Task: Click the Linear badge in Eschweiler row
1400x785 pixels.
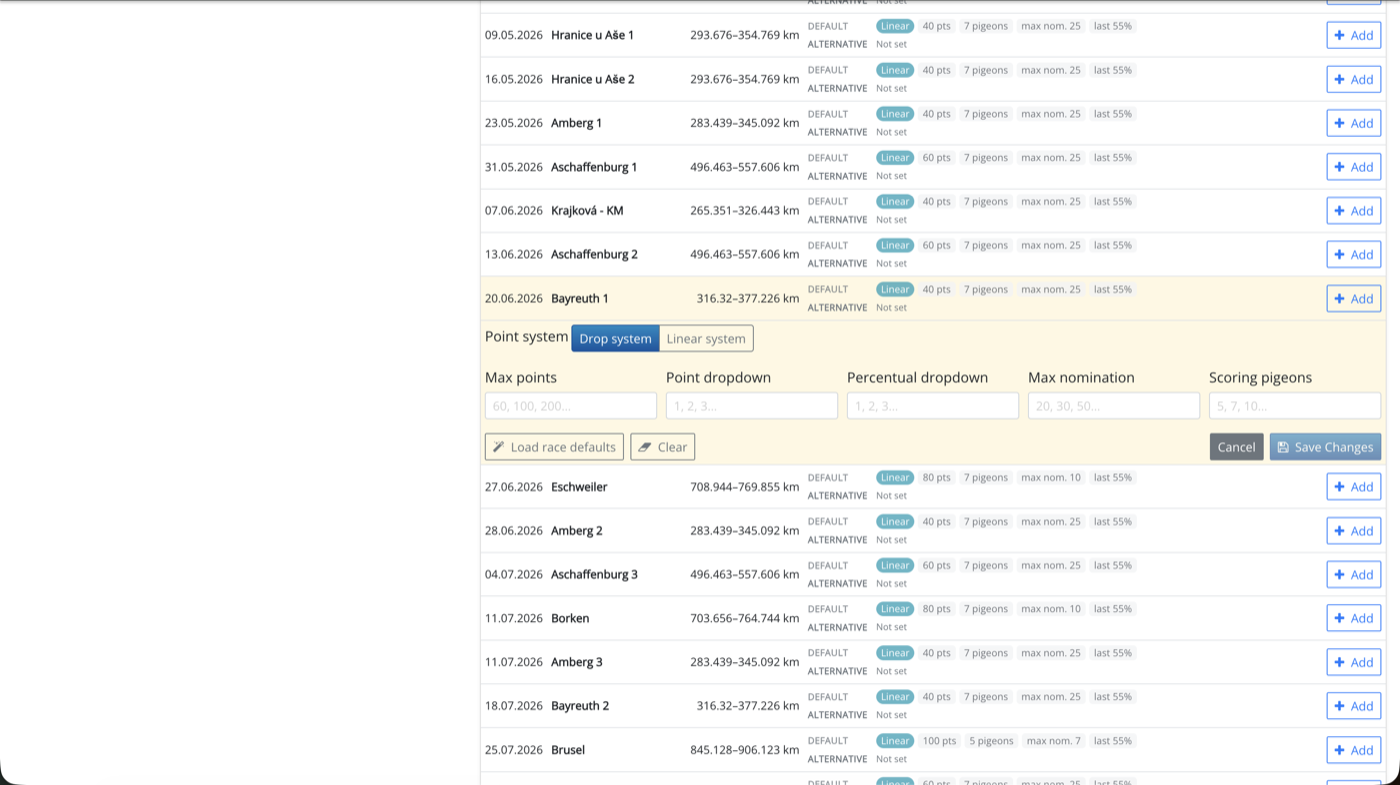Action: pyautogui.click(x=895, y=478)
